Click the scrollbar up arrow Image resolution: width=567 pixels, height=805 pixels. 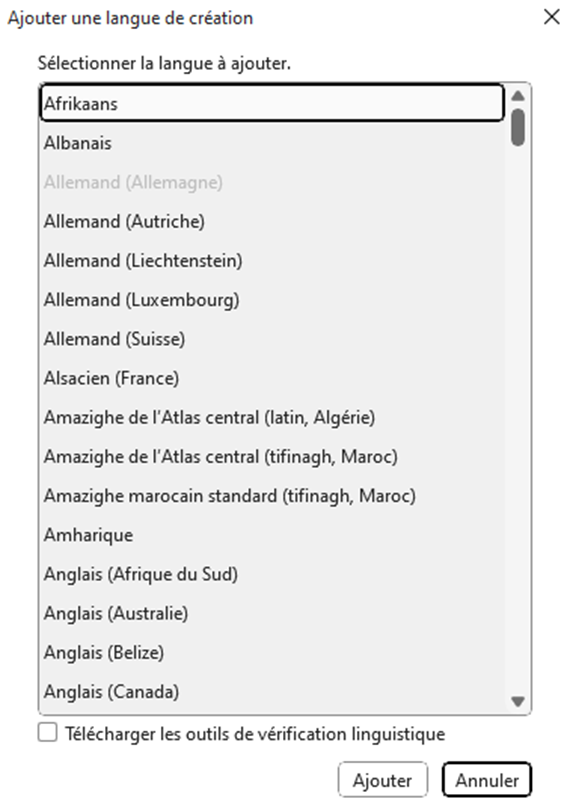click(518, 95)
